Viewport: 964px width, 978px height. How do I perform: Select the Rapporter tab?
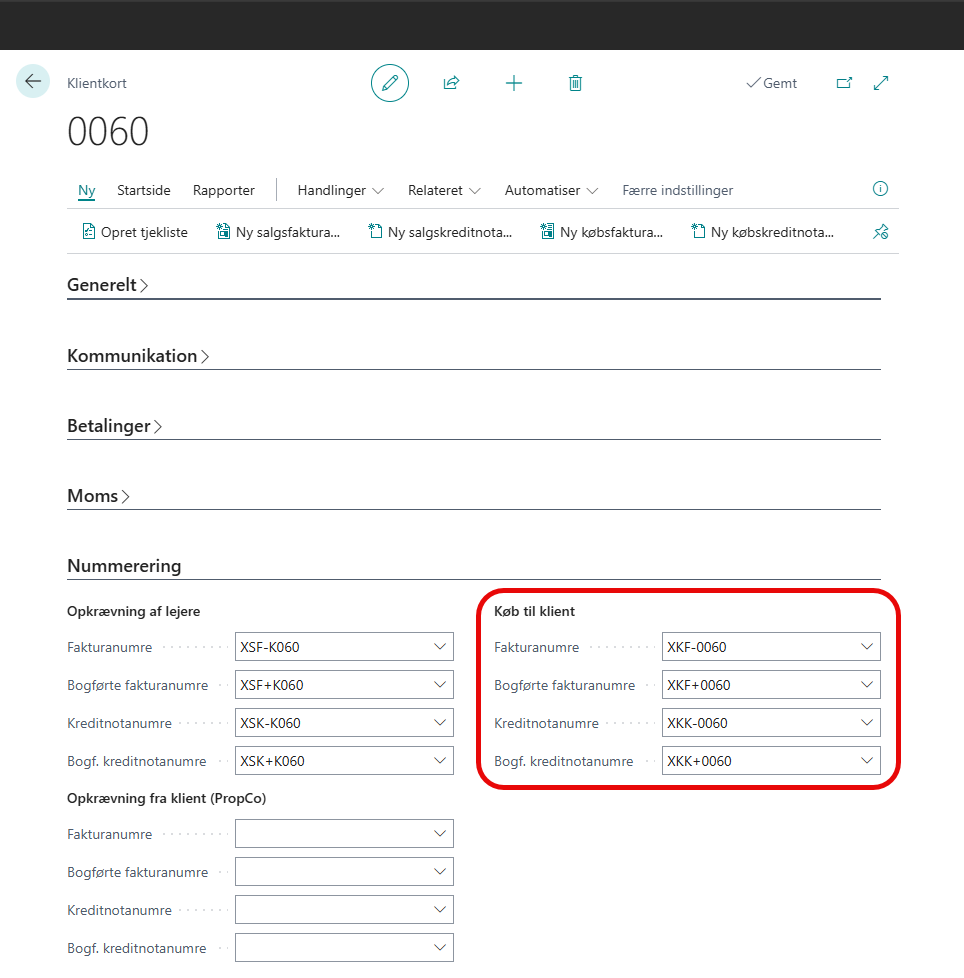[x=224, y=190]
